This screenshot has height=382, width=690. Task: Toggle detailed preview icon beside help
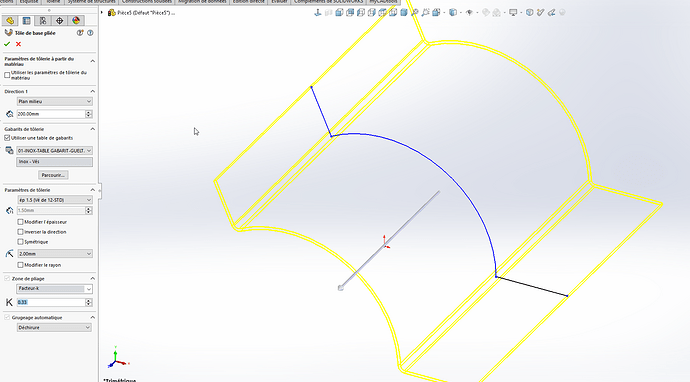click(x=80, y=33)
